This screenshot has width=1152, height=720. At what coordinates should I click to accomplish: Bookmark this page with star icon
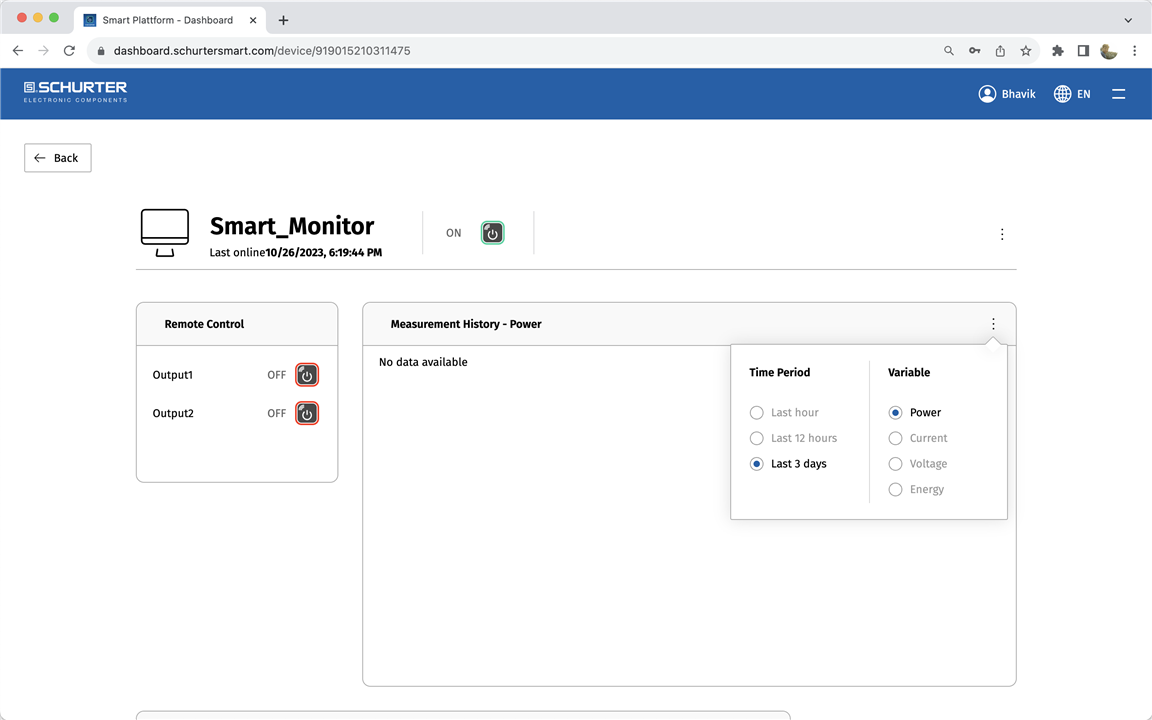(1026, 51)
